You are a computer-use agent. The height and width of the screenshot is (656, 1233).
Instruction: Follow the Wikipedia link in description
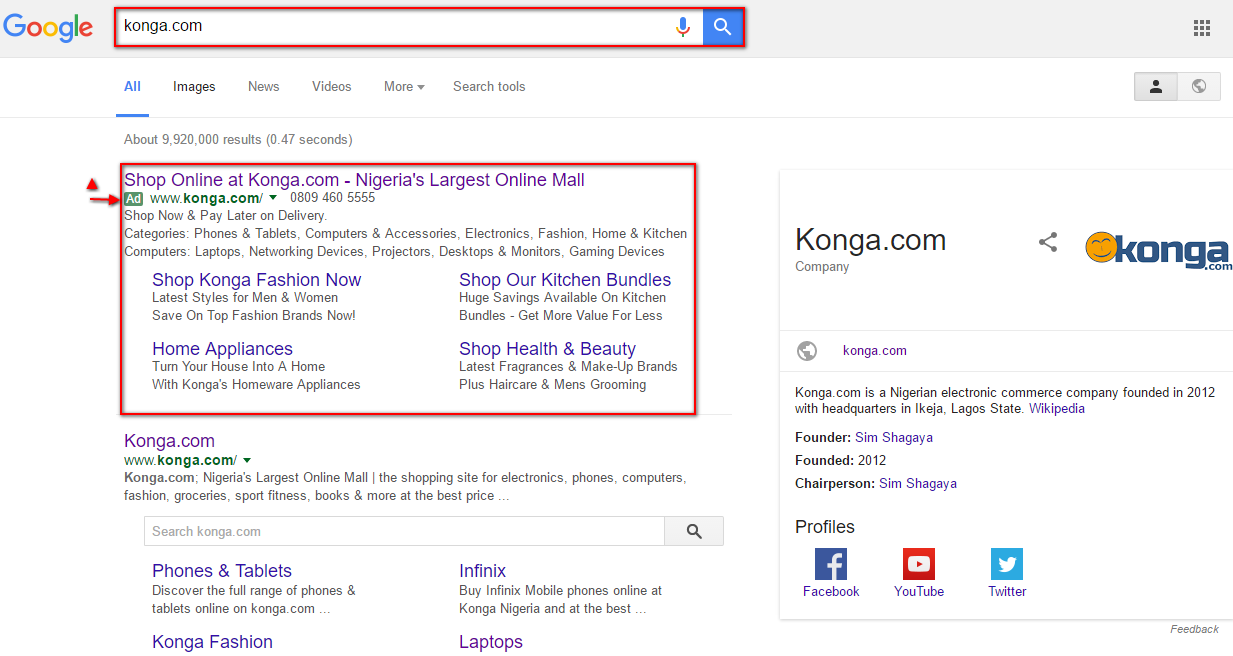[1057, 409]
